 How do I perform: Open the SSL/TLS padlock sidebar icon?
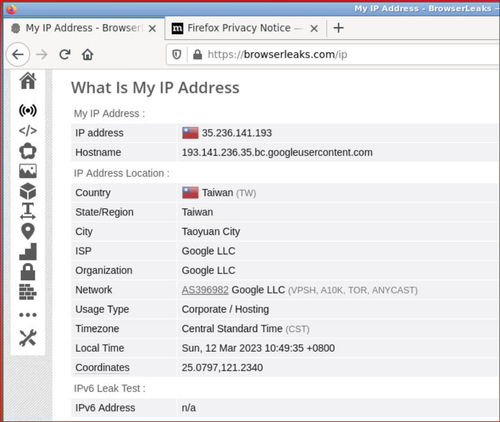tap(28, 272)
